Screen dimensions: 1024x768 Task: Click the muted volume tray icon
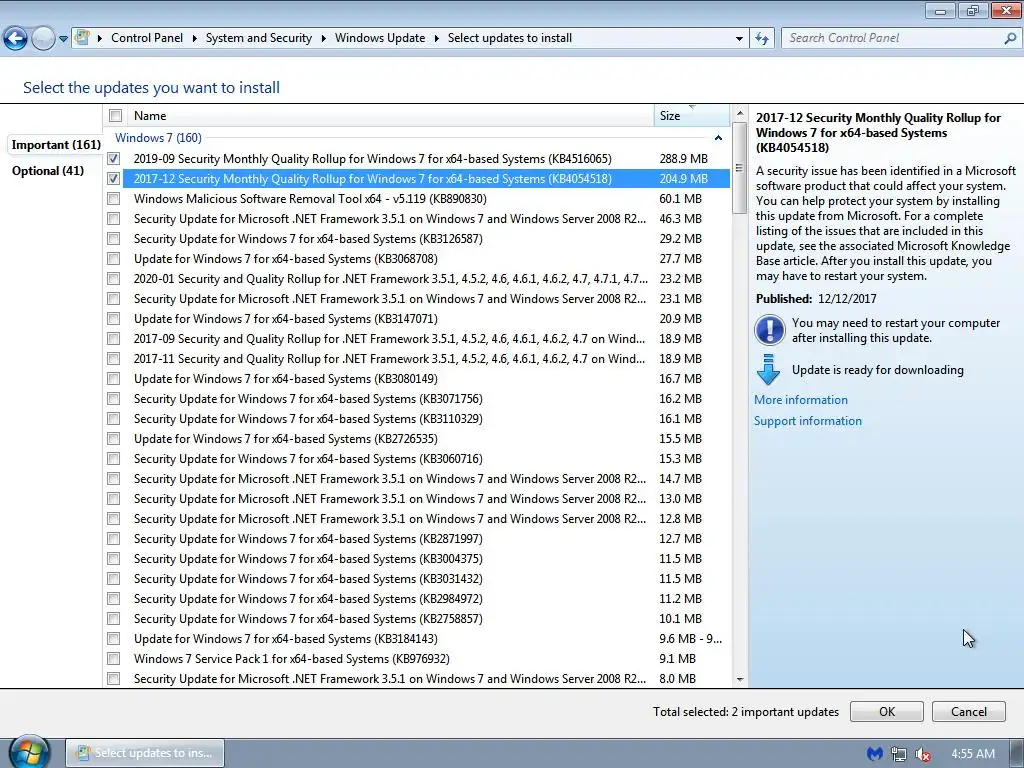[x=923, y=754]
